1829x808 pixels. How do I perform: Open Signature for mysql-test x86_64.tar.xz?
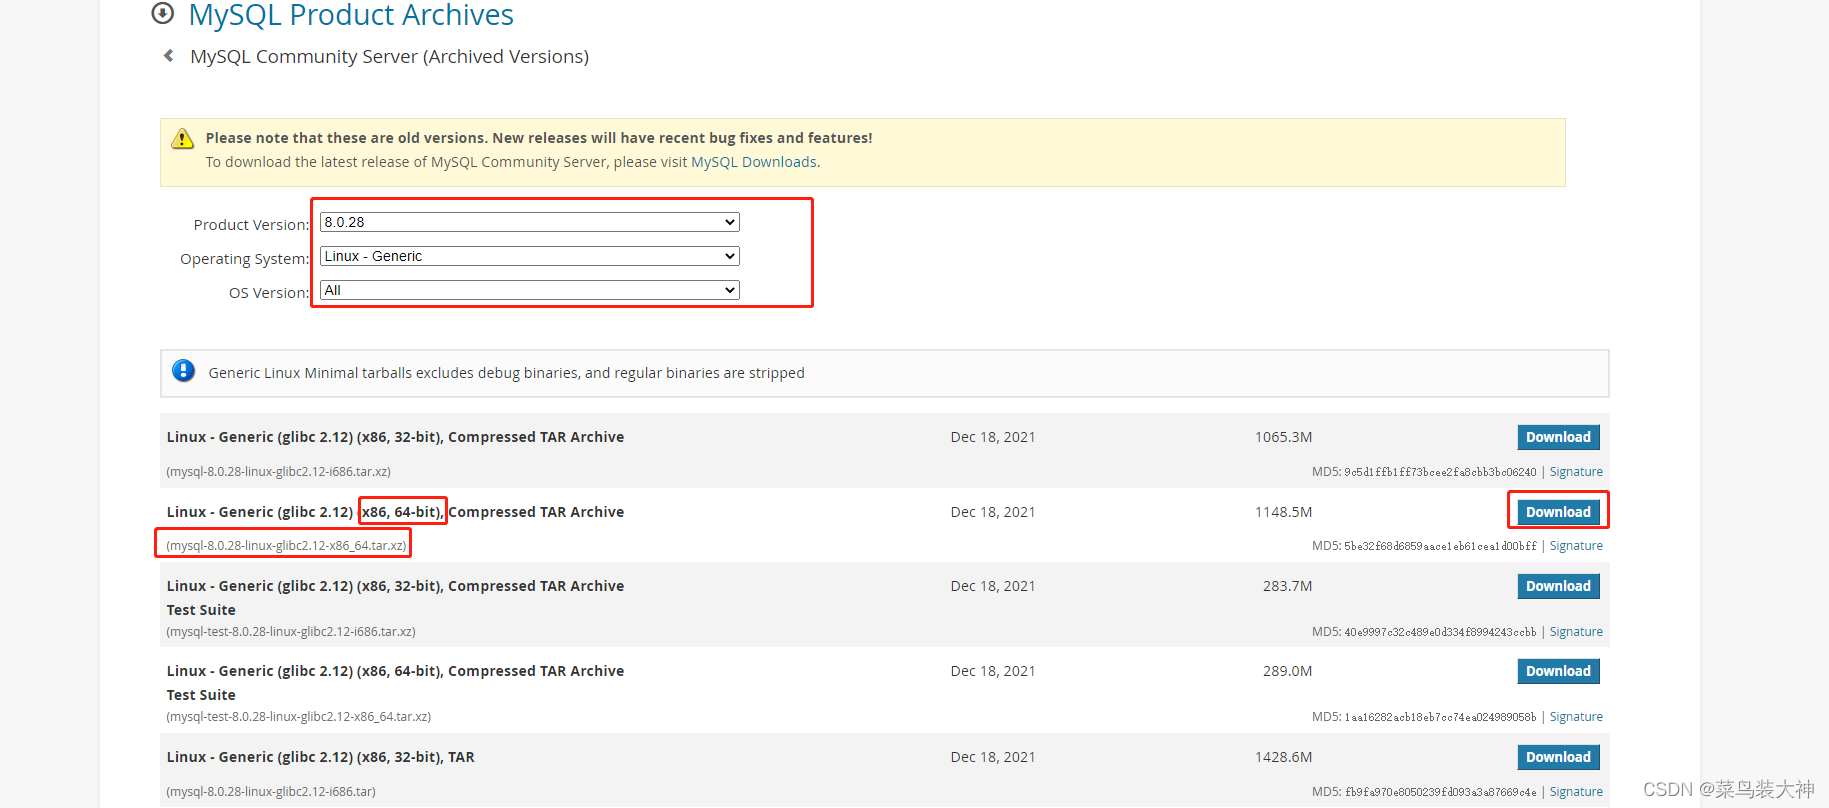tap(1576, 717)
